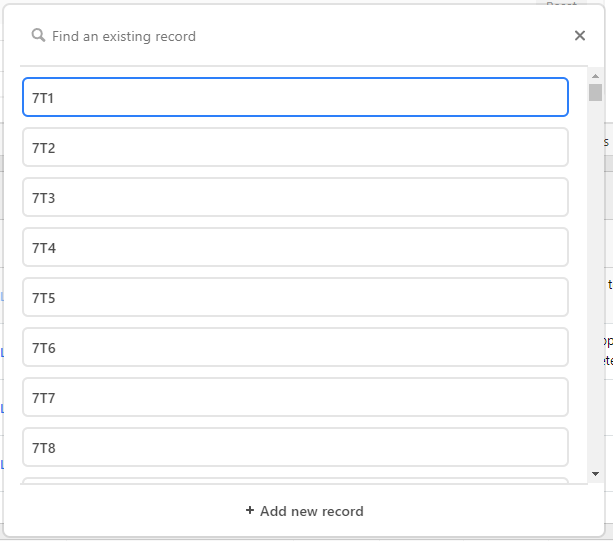613x541 pixels.
Task: Click the plus icon beside Add new record
Action: 249,510
